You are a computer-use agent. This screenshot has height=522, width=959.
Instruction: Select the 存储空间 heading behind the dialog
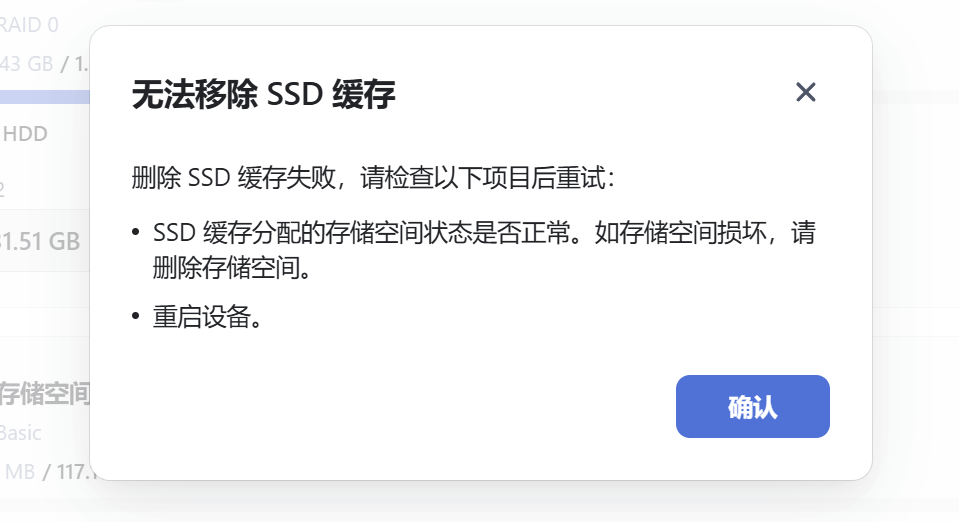coord(45,393)
